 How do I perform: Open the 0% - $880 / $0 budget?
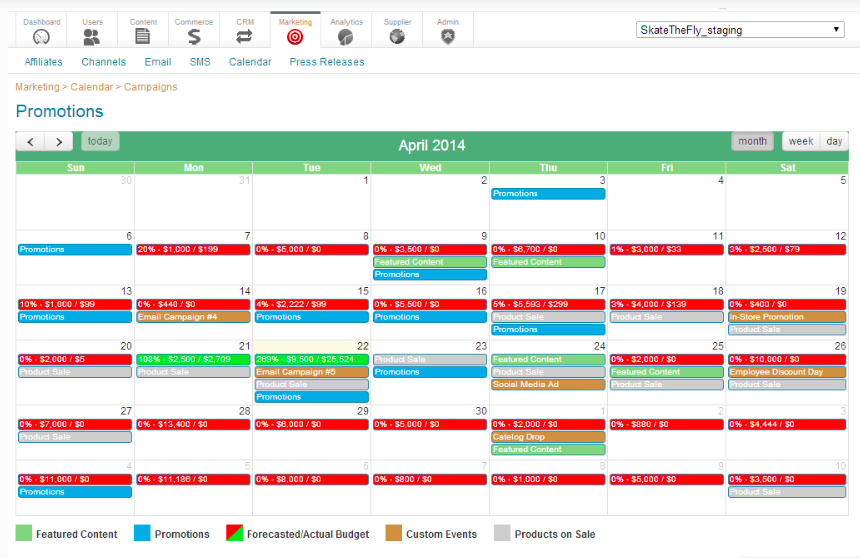pos(666,424)
